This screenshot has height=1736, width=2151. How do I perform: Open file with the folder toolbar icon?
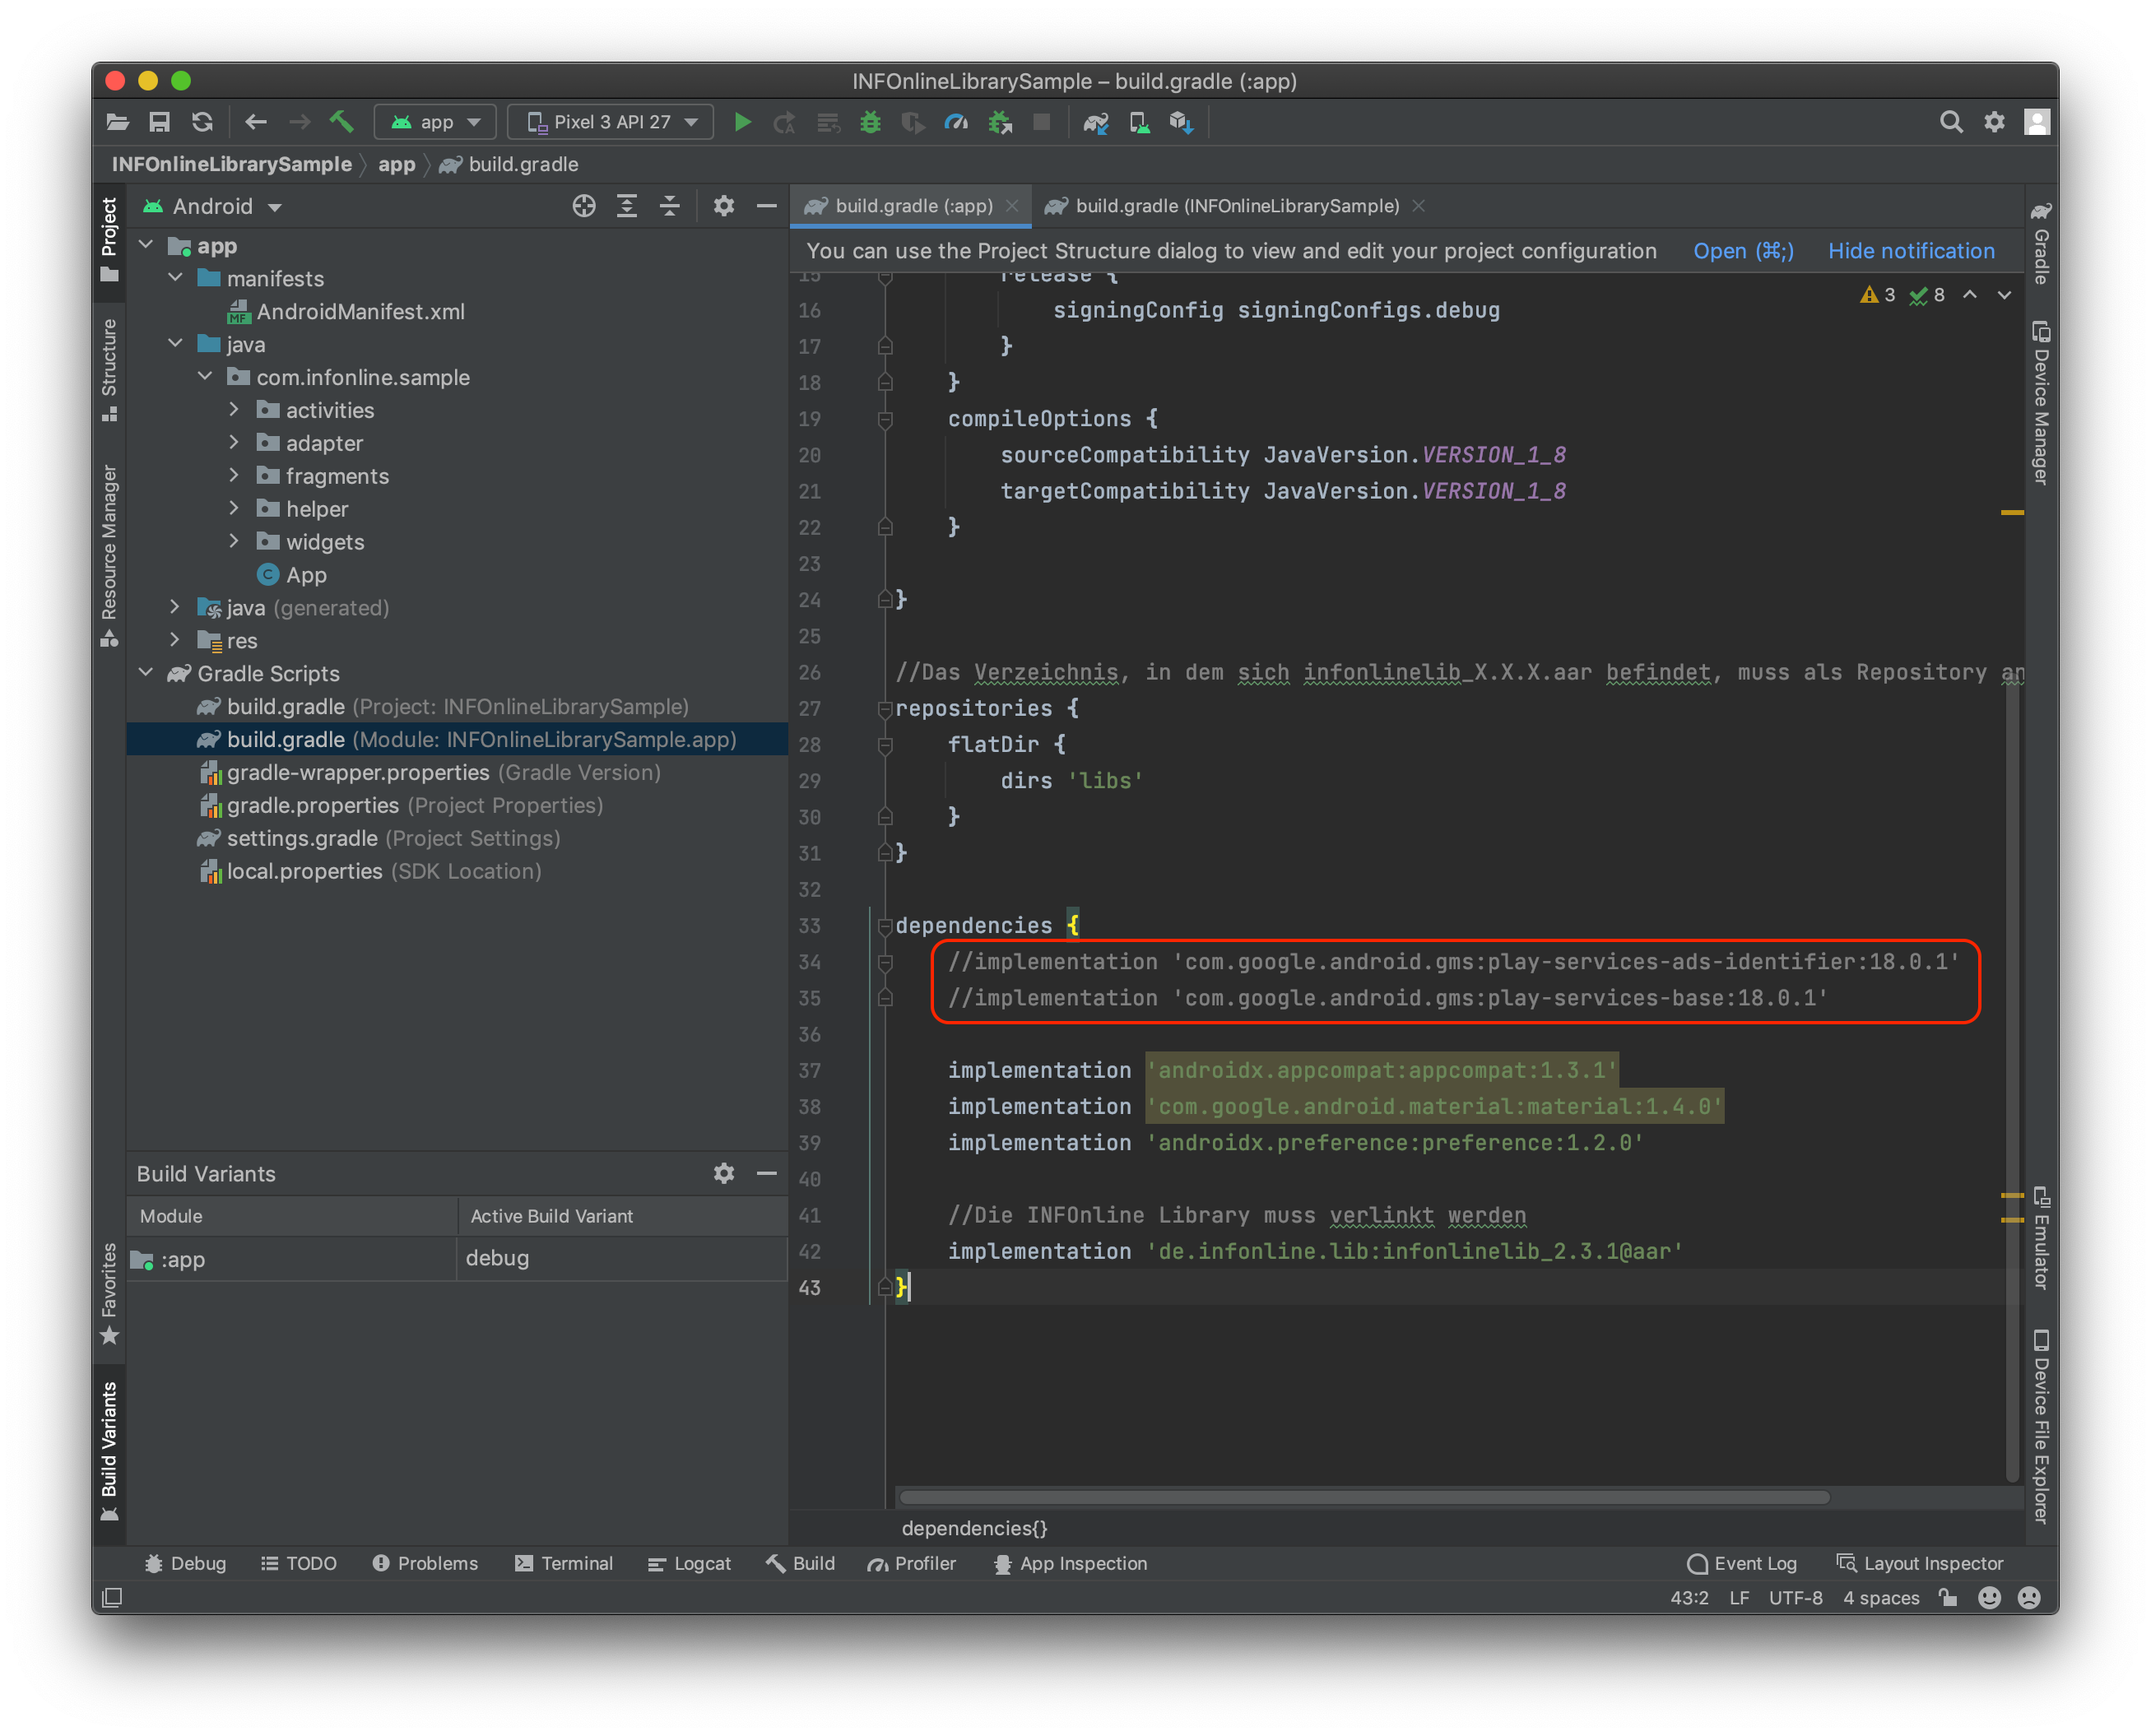pos(117,122)
